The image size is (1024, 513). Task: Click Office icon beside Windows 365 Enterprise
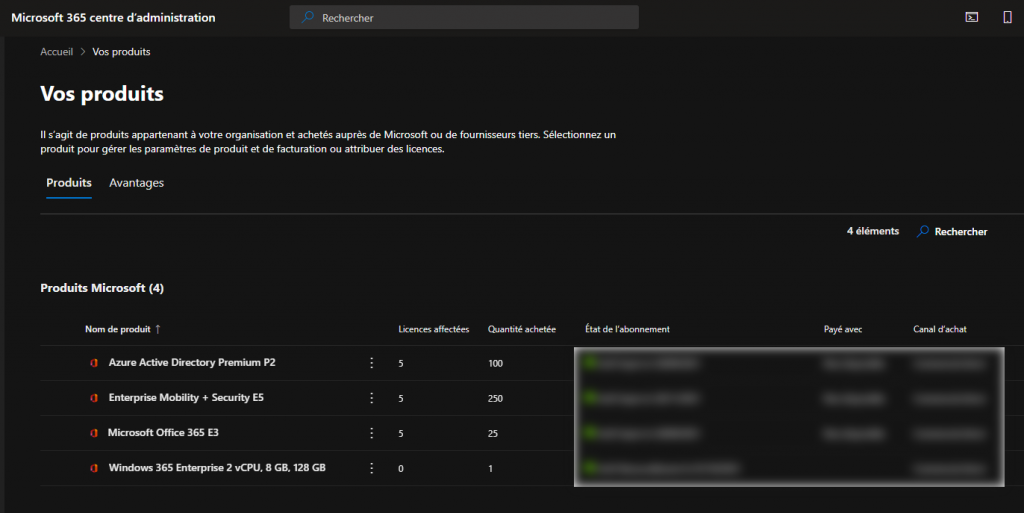pyautogui.click(x=94, y=469)
